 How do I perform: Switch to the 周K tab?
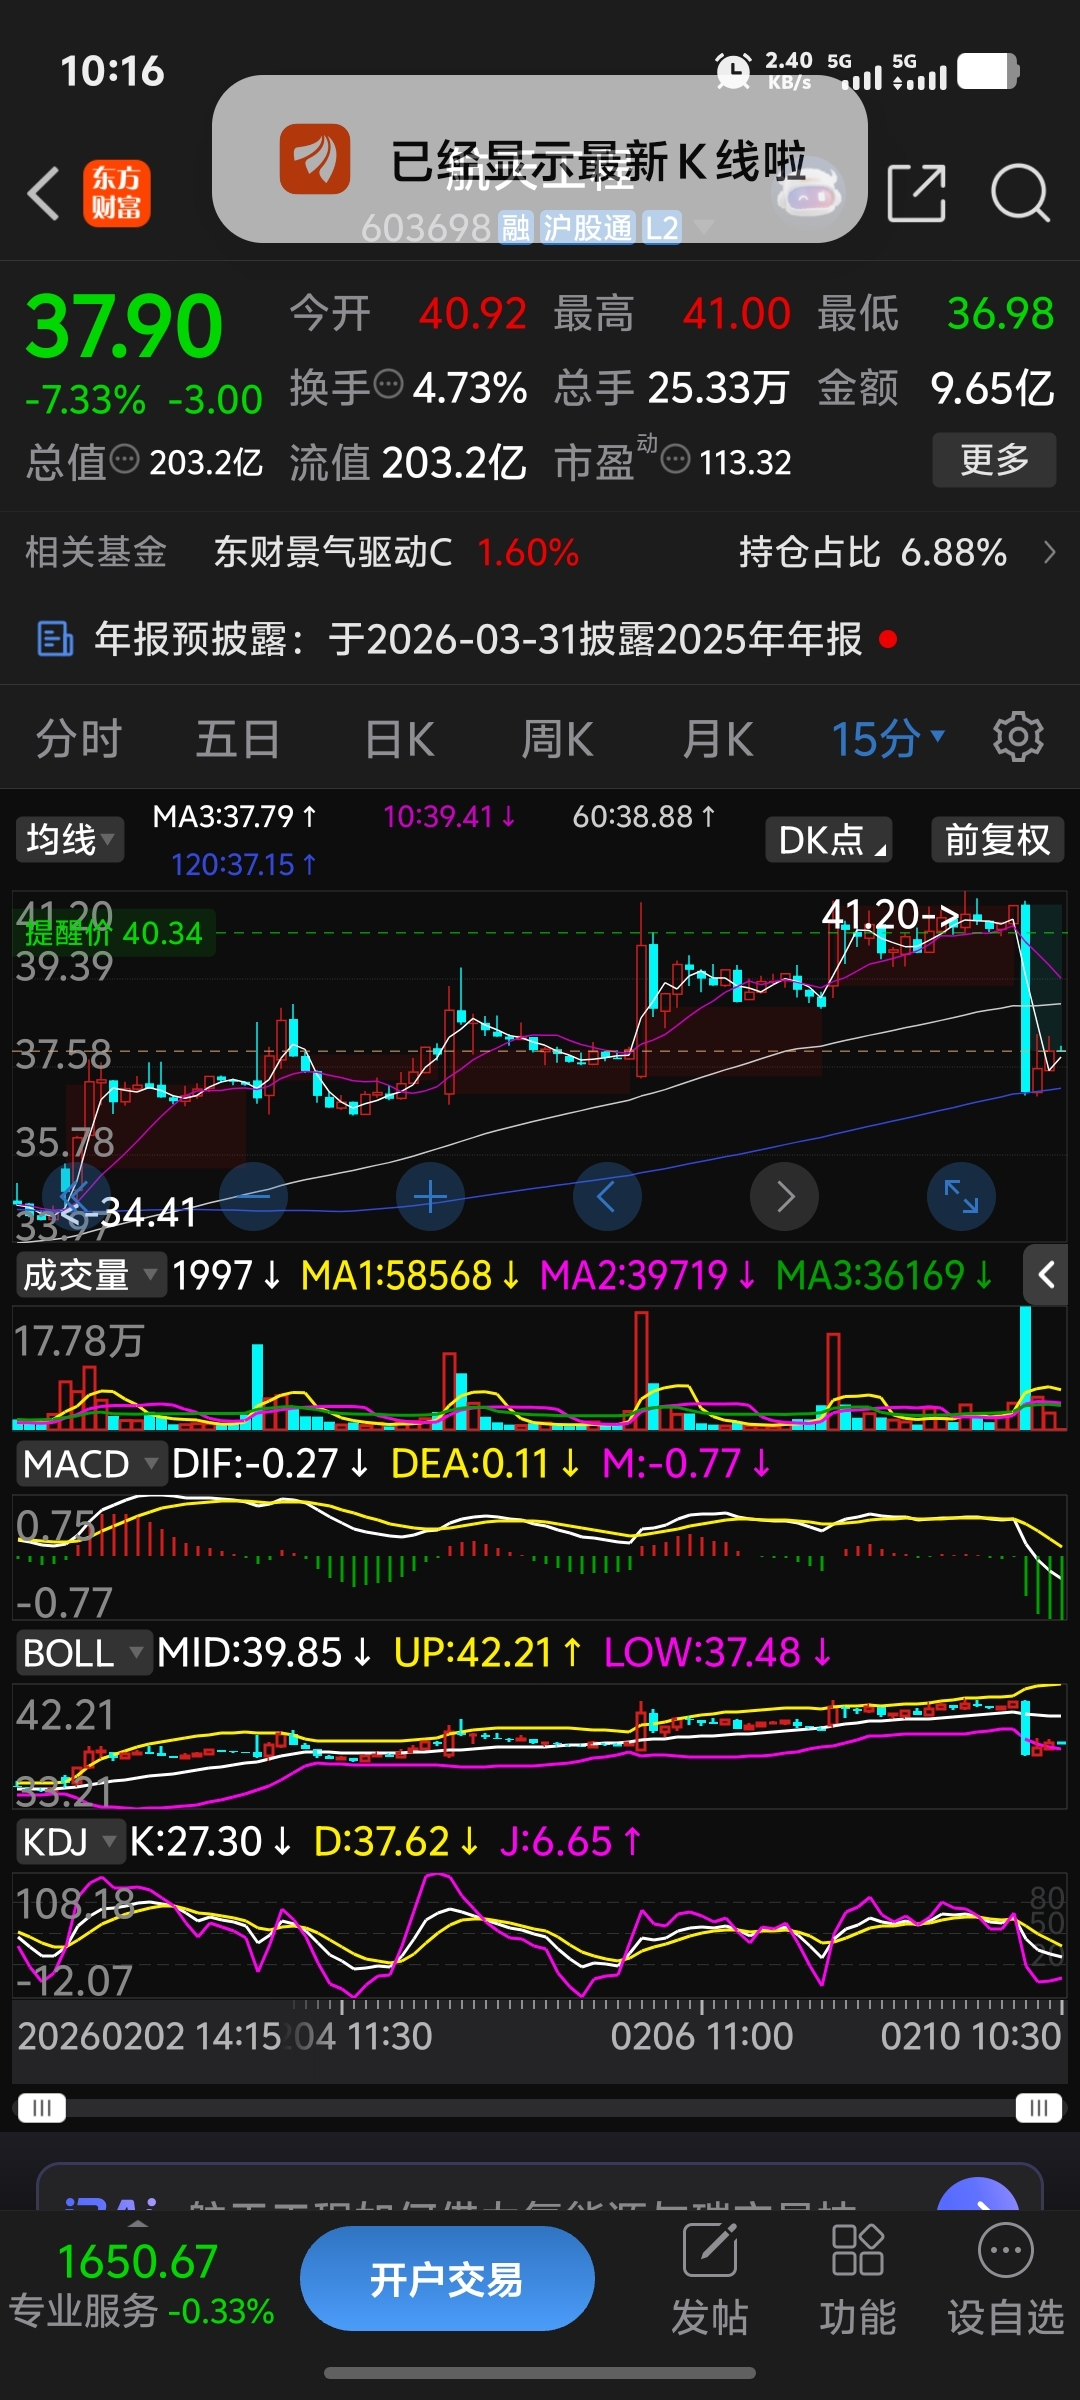pos(557,740)
